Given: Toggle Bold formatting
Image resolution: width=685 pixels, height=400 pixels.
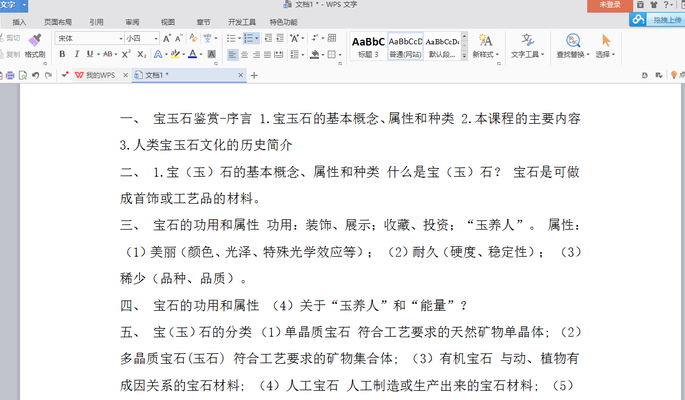Looking at the screenshot, I should [62, 54].
